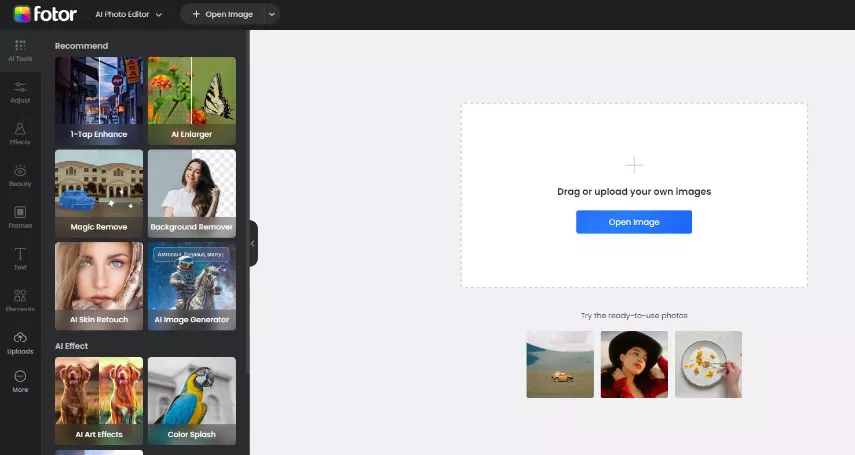Choose the Background Remover tool
This screenshot has height=455, width=855.
[x=192, y=193]
